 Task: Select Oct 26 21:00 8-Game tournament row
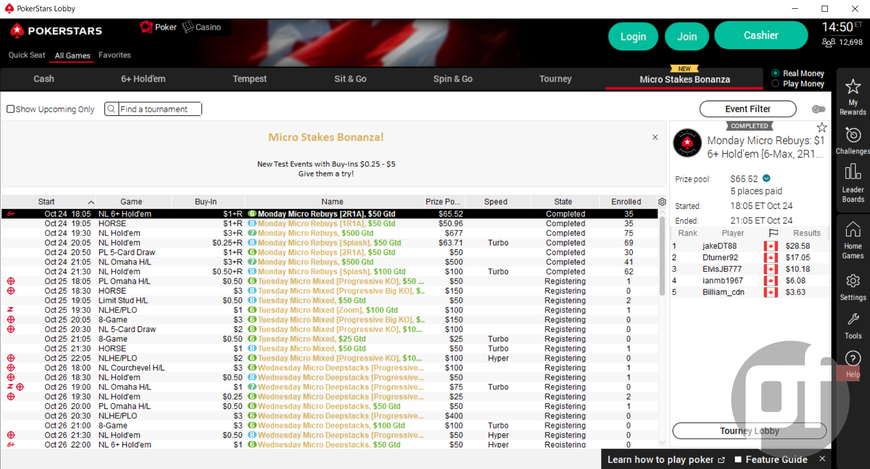click(x=330, y=425)
